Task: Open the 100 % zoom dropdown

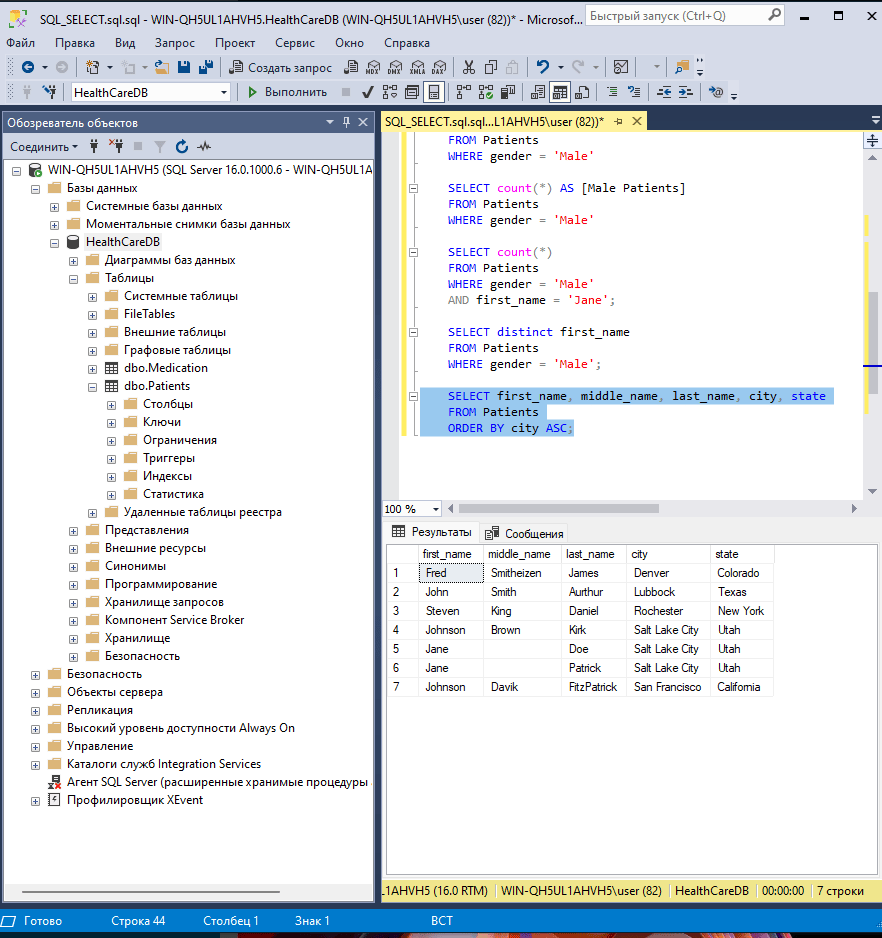Action: click(x=436, y=509)
